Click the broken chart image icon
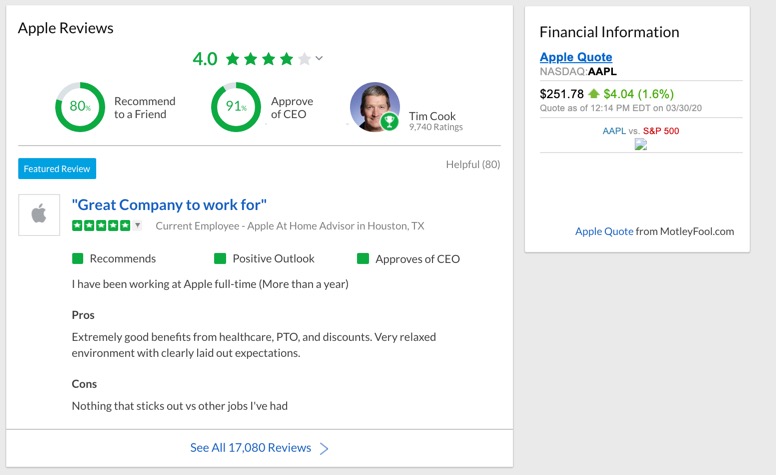This screenshot has width=776, height=475. [x=641, y=144]
